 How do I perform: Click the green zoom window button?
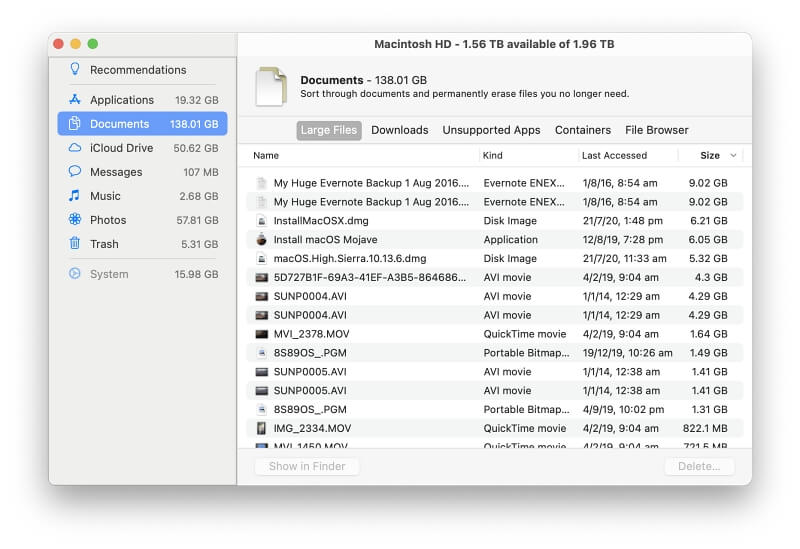[92, 44]
